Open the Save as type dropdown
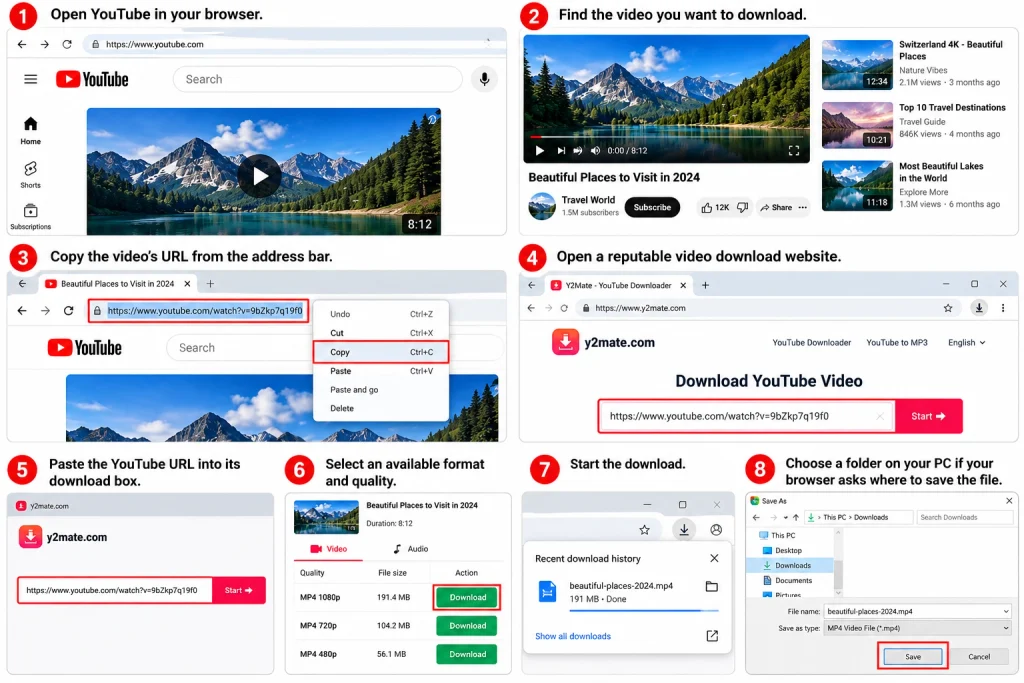 (x=918, y=628)
